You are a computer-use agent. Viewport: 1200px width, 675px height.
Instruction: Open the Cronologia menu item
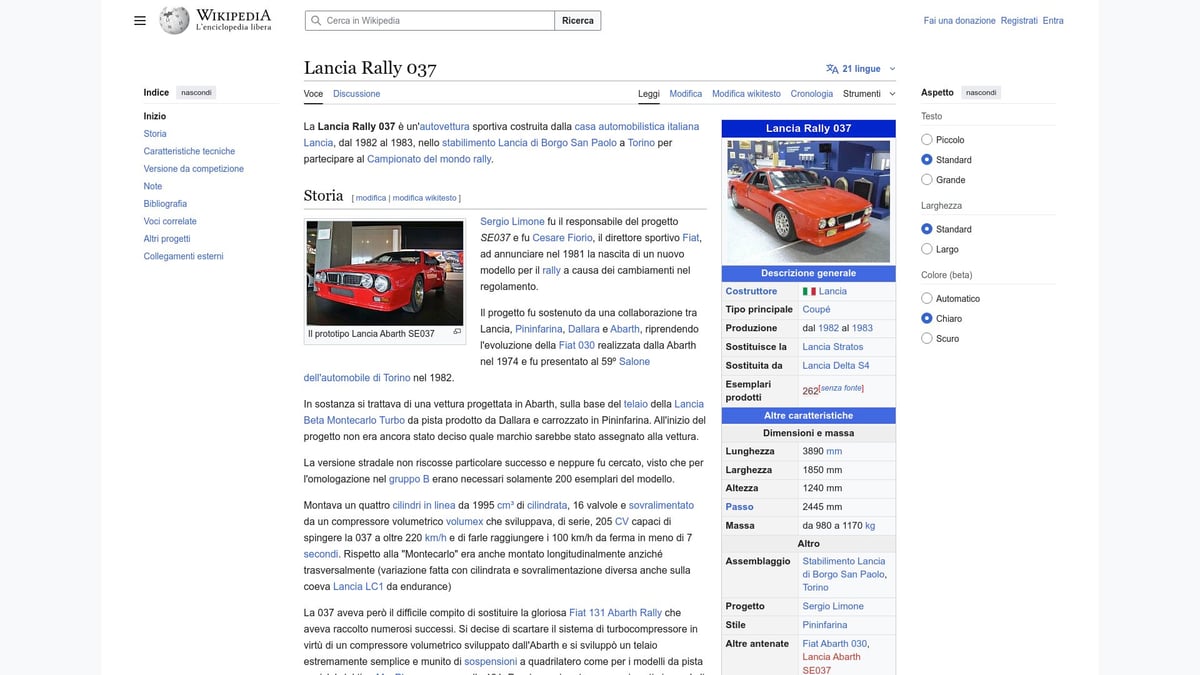(x=811, y=93)
